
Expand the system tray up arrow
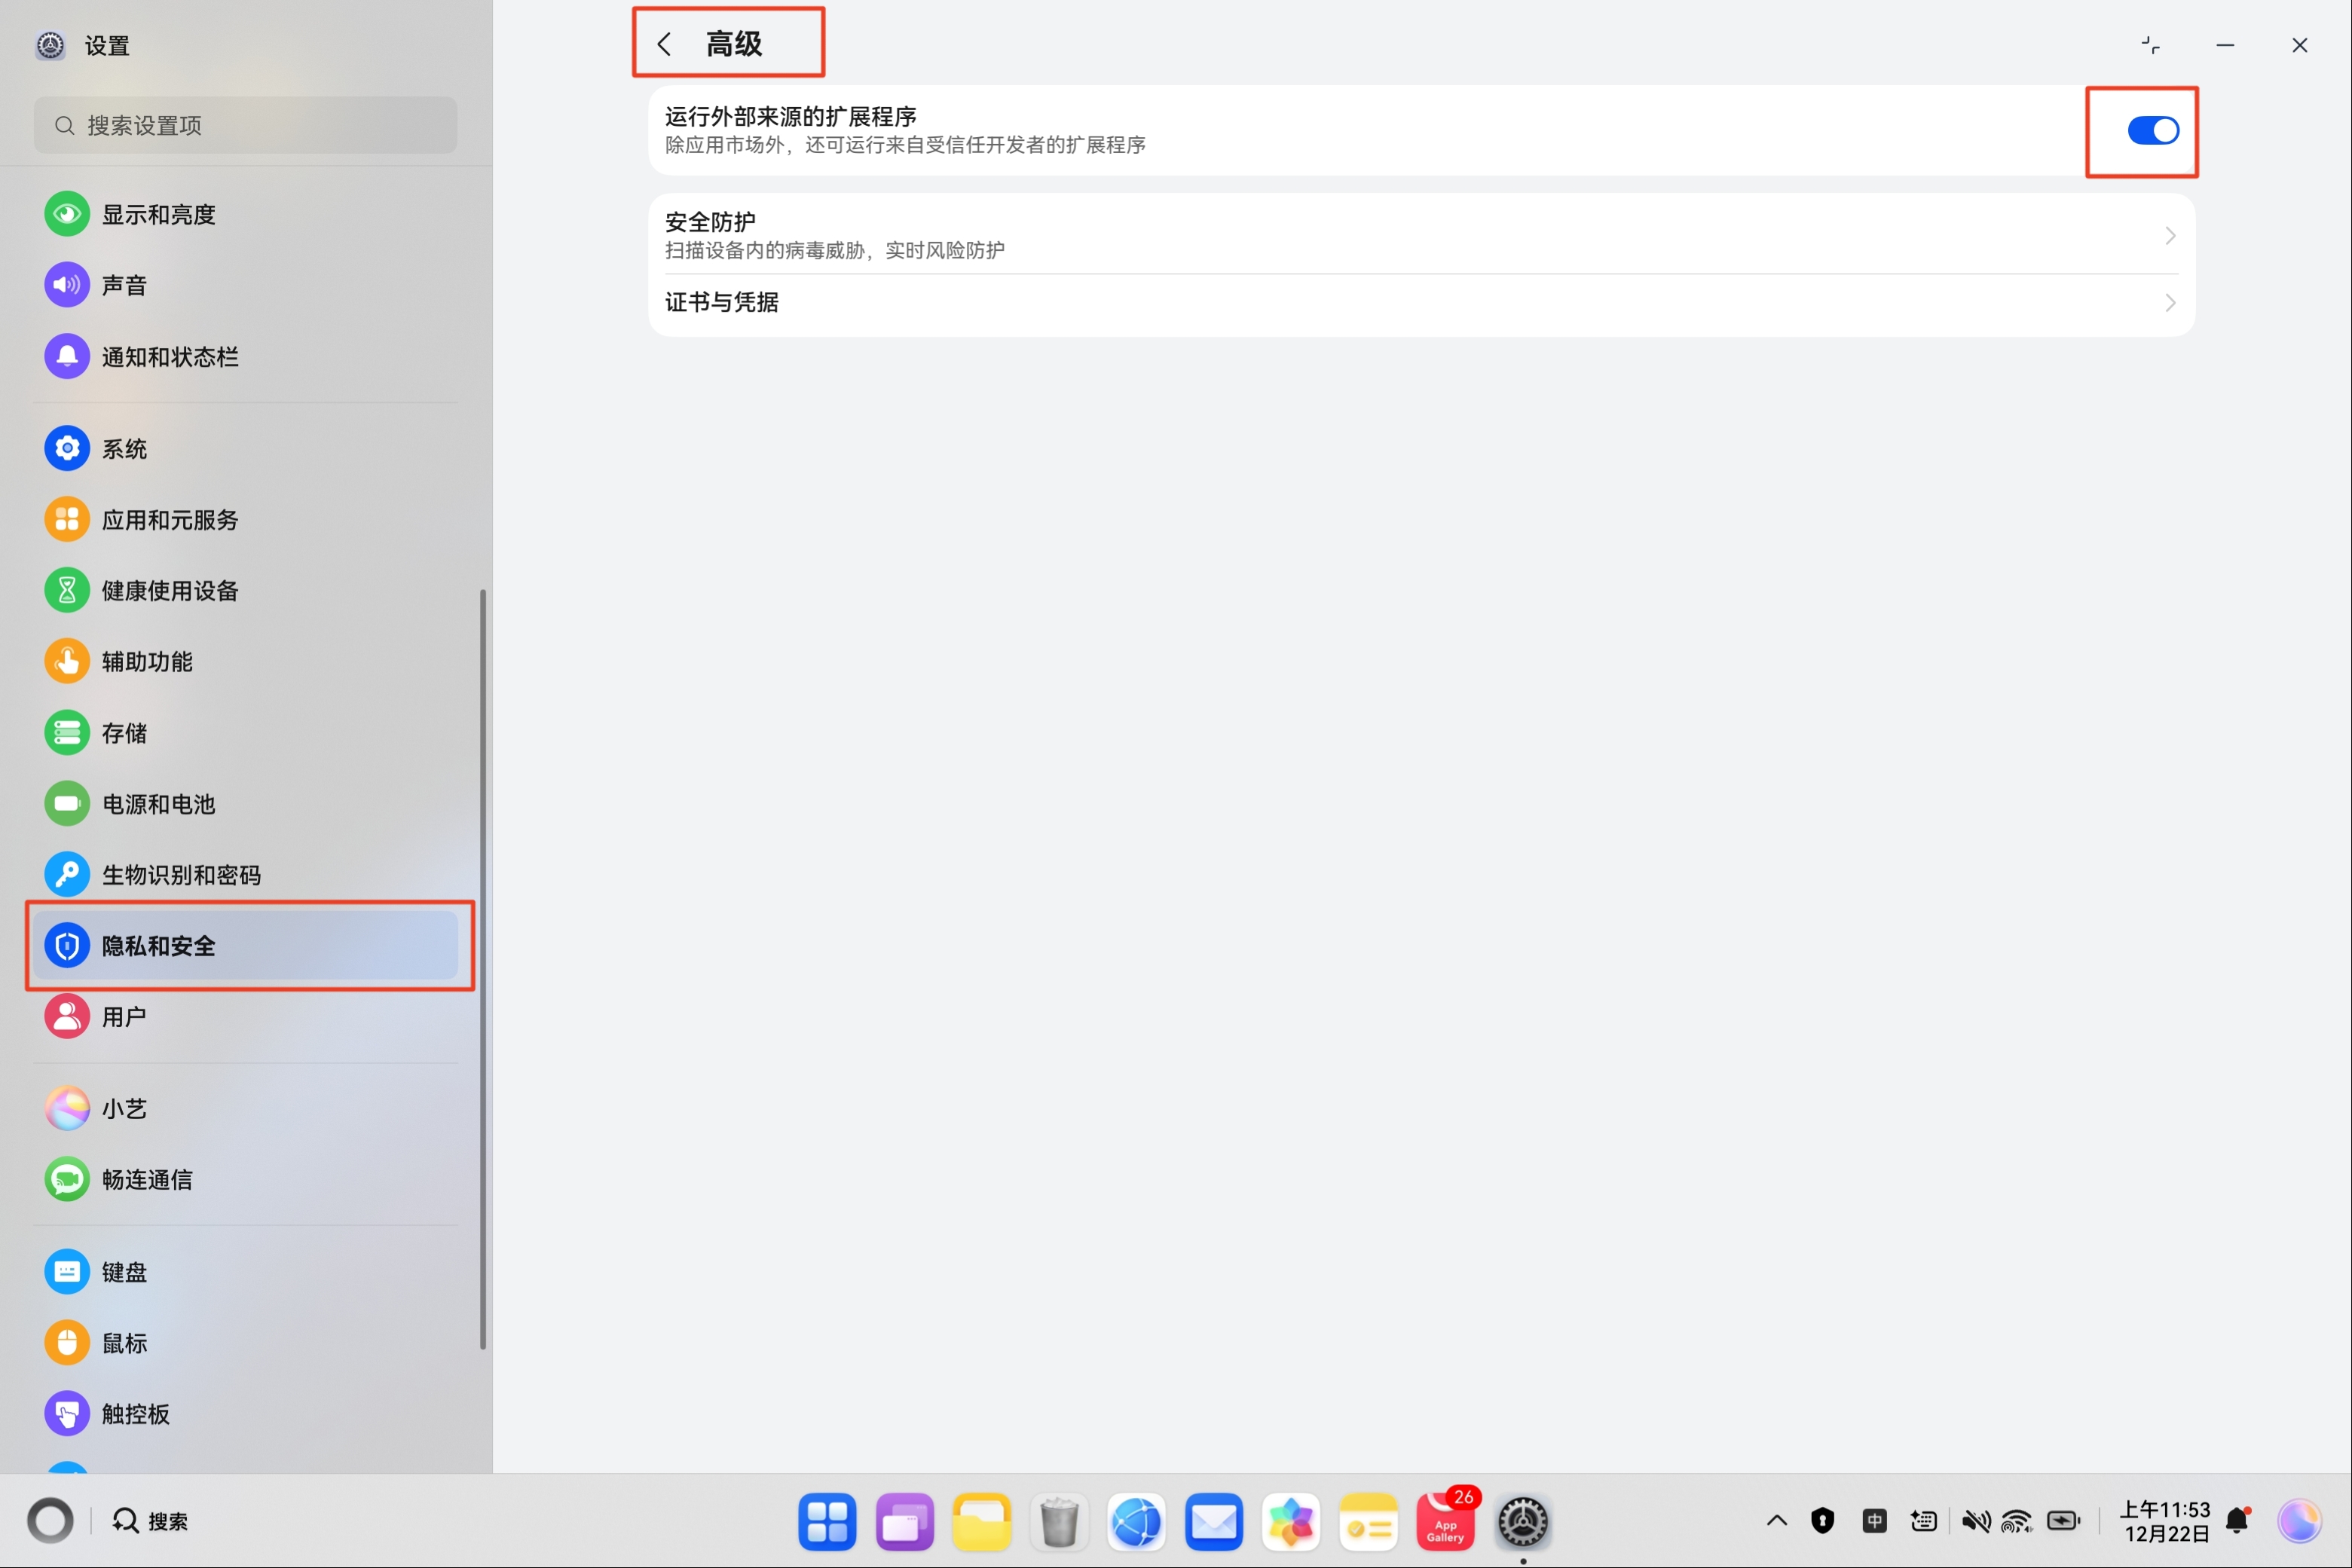pyautogui.click(x=1776, y=1521)
